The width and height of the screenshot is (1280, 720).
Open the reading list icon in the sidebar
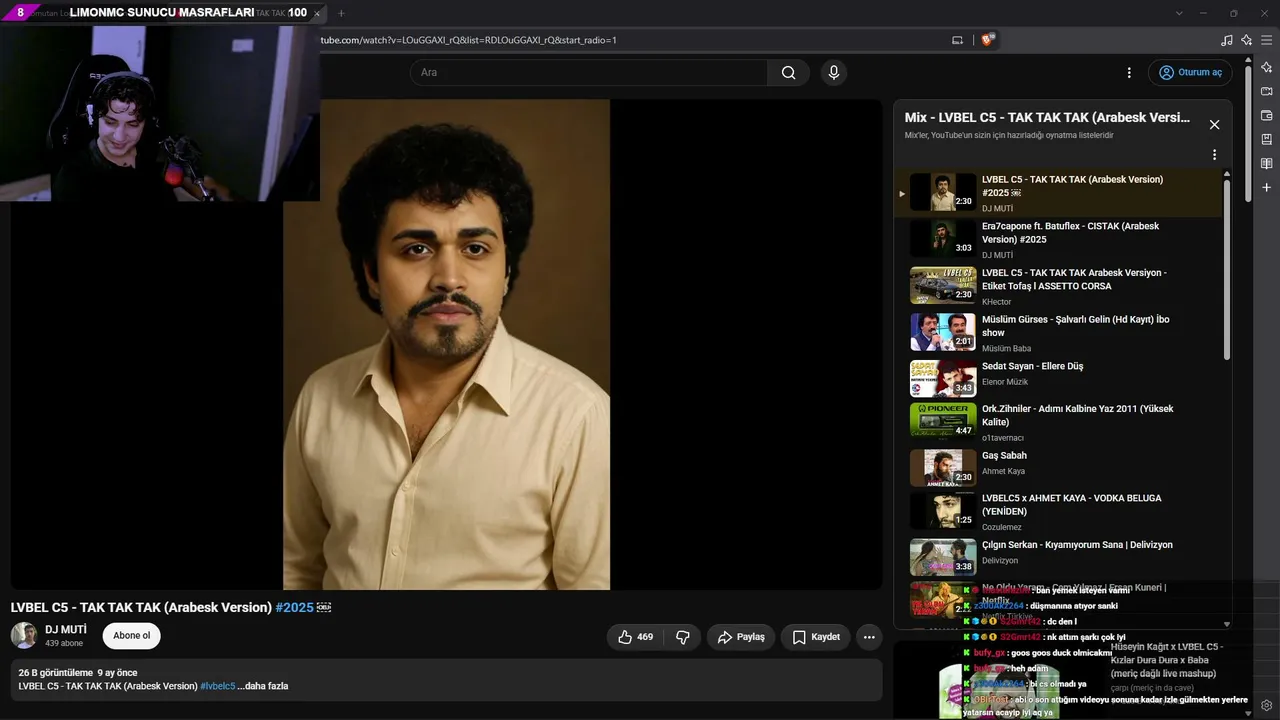[1267, 163]
